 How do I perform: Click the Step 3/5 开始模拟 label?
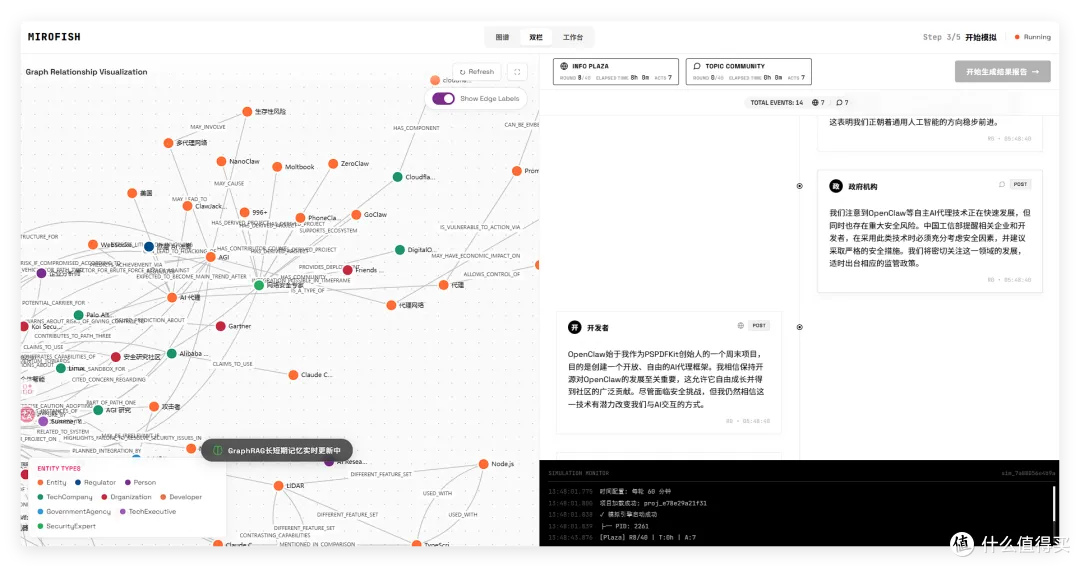point(959,37)
